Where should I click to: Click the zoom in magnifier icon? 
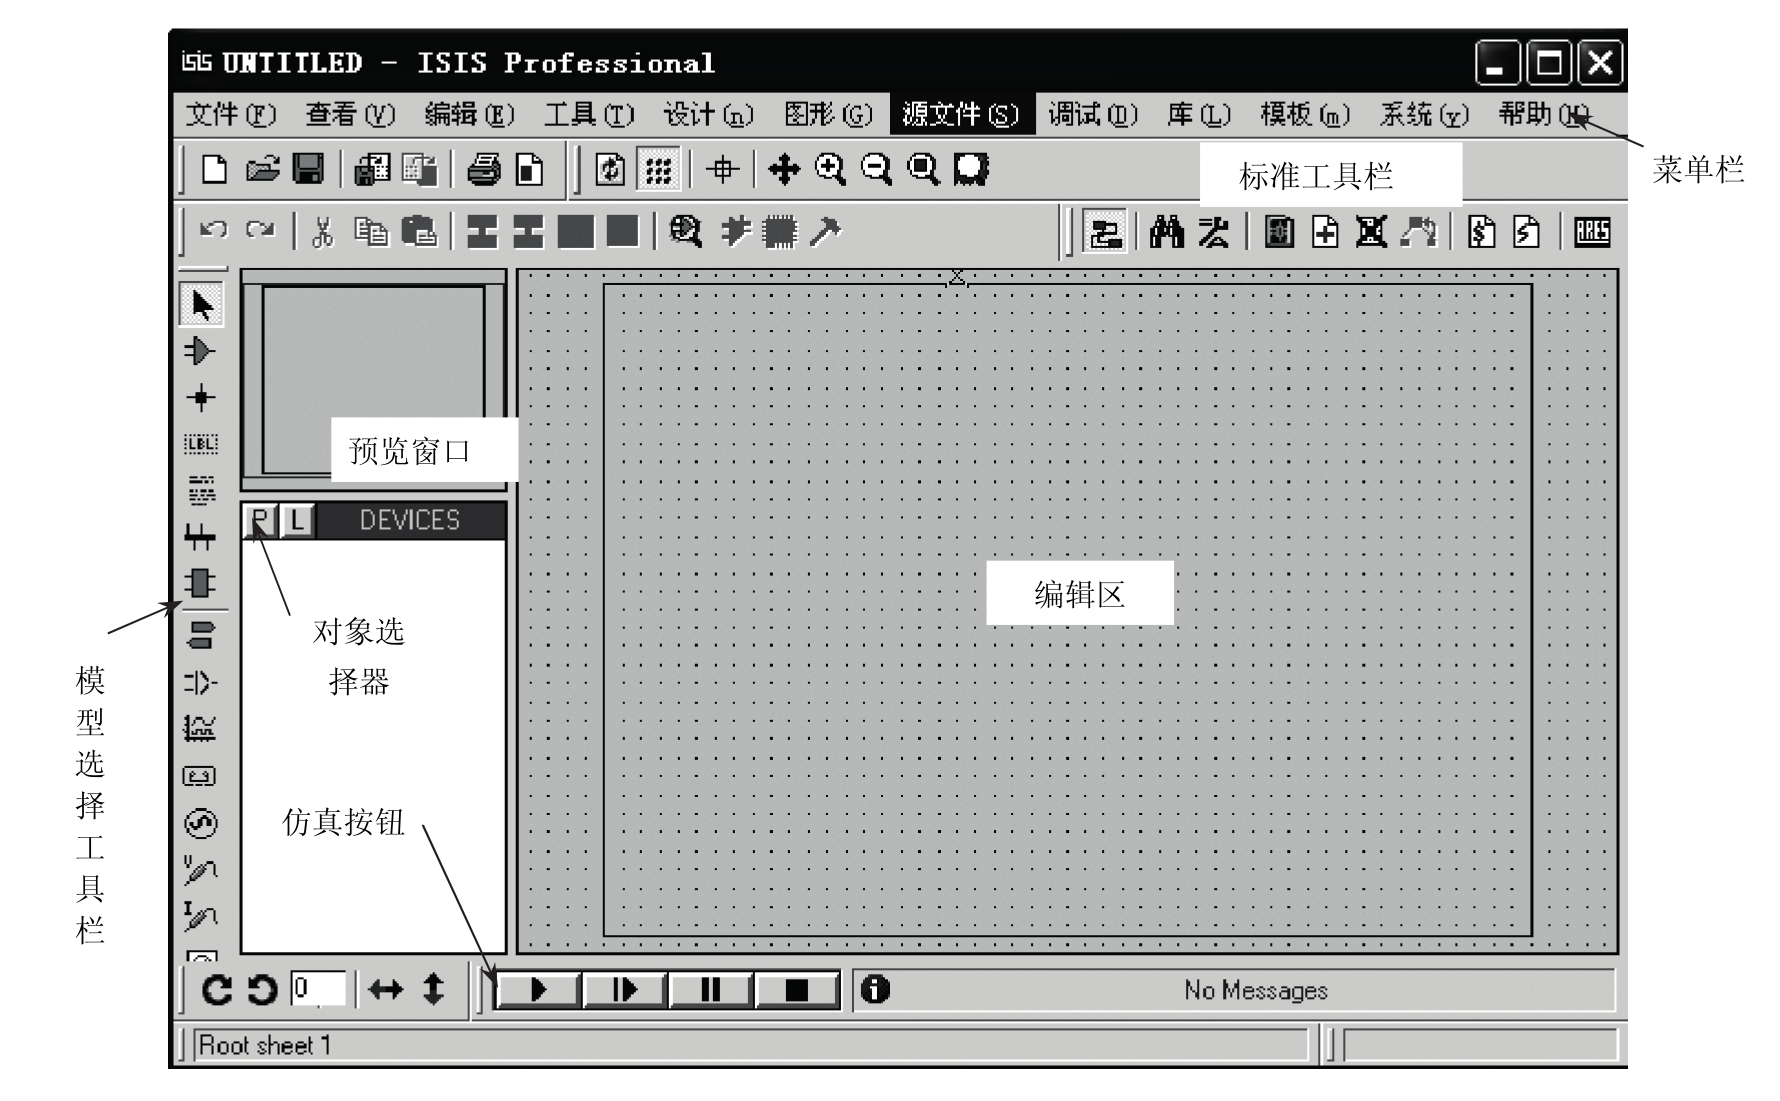829,170
